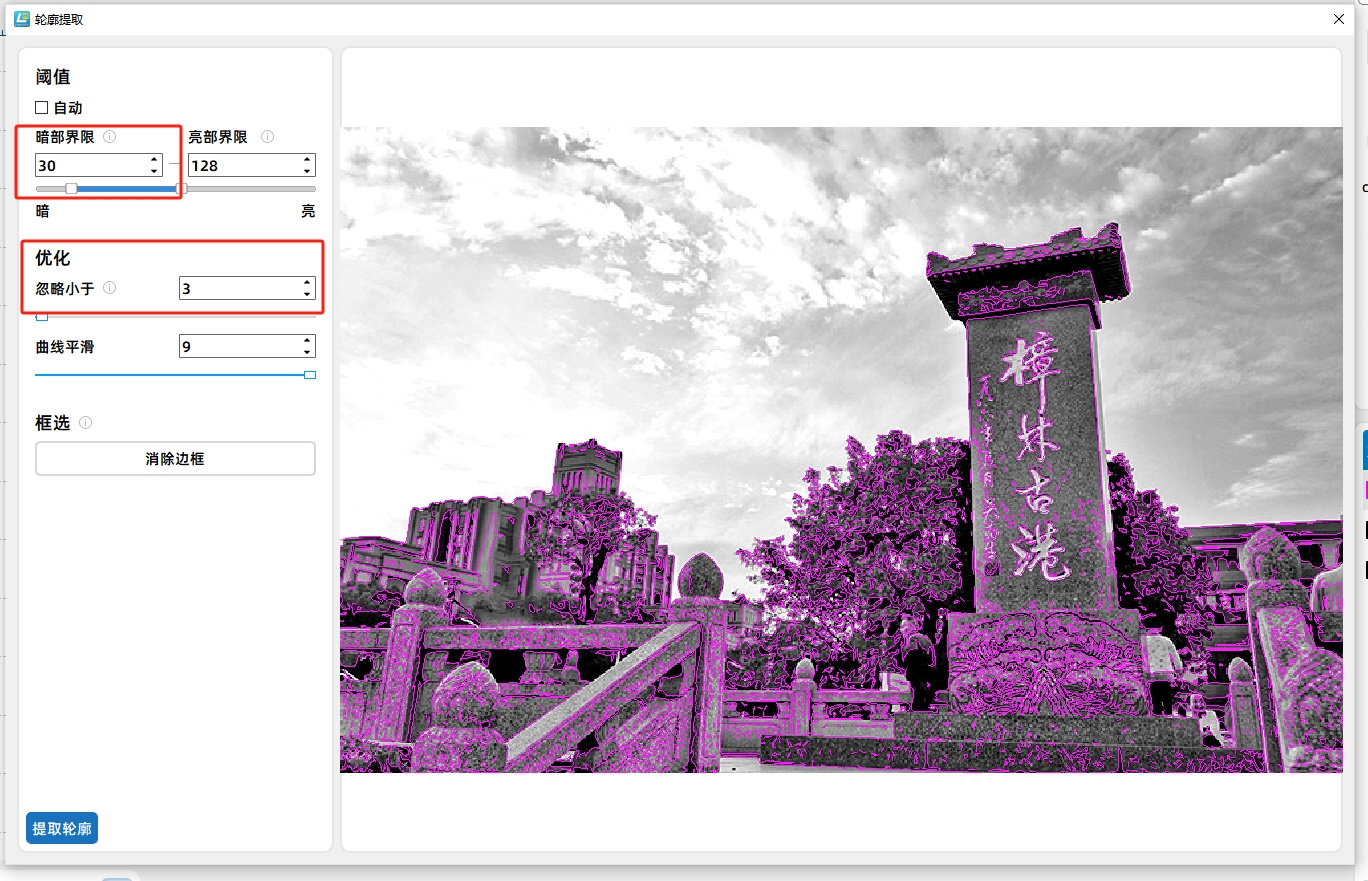The image size is (1368, 881).
Task: Increase 暗部界限 value with up arrow
Action: (154, 160)
